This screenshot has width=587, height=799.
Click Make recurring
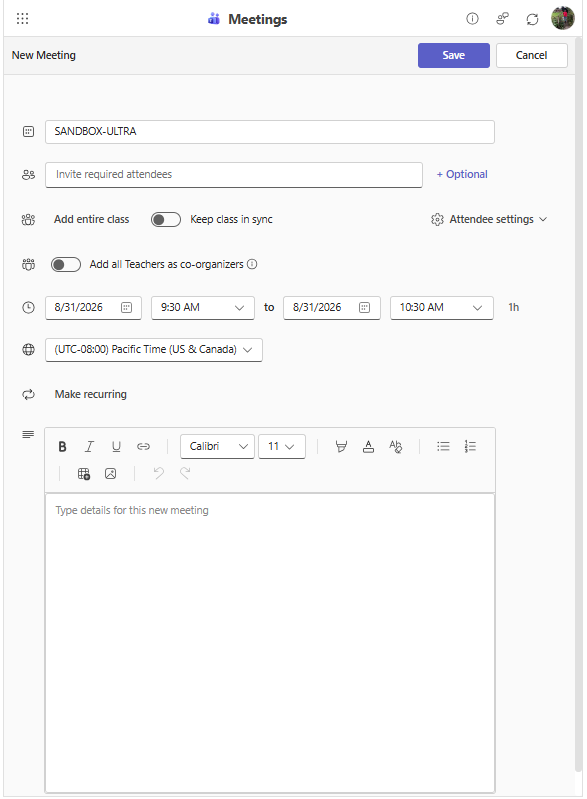click(91, 394)
